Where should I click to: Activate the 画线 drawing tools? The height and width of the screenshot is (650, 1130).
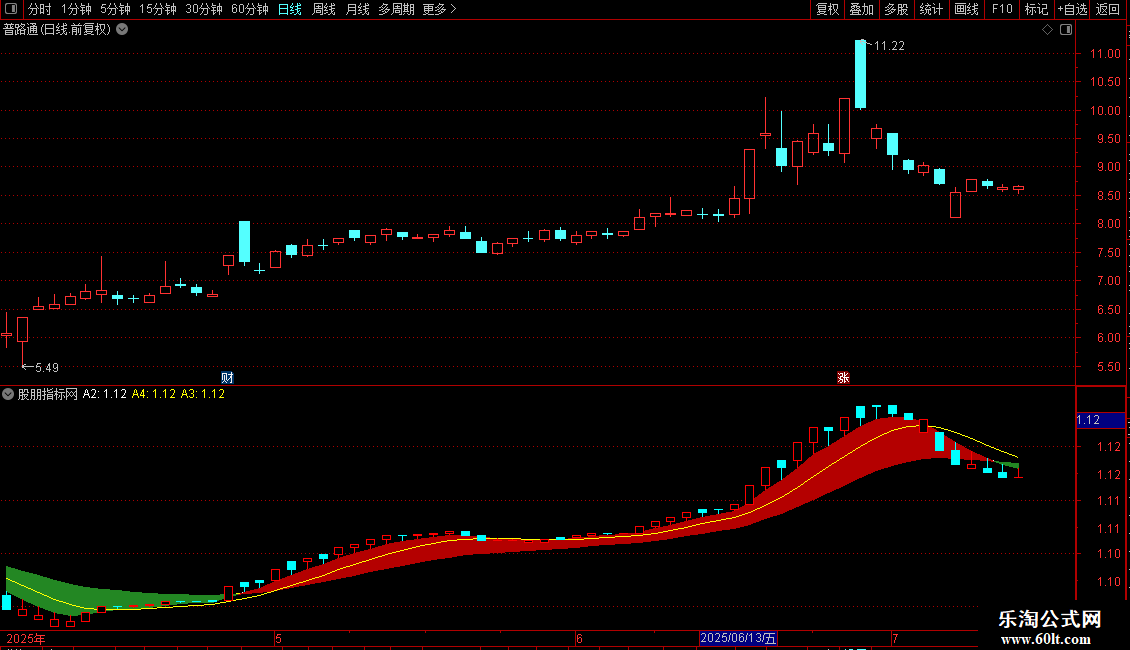coord(966,9)
